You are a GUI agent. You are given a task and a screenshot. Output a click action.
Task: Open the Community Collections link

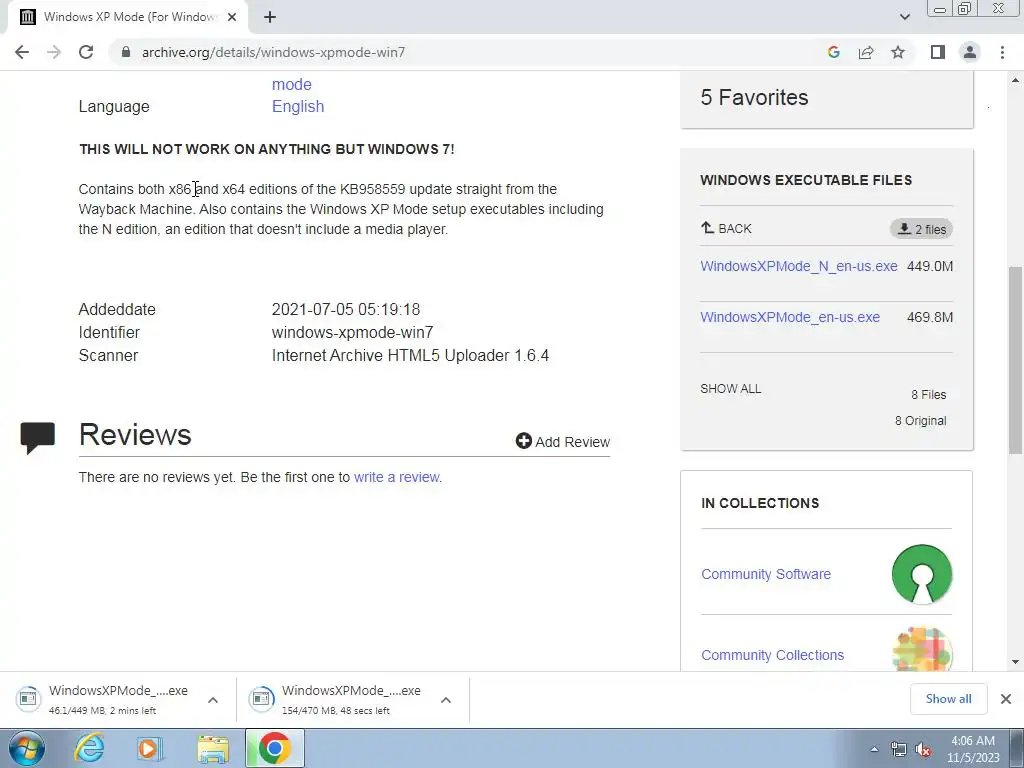coord(773,655)
